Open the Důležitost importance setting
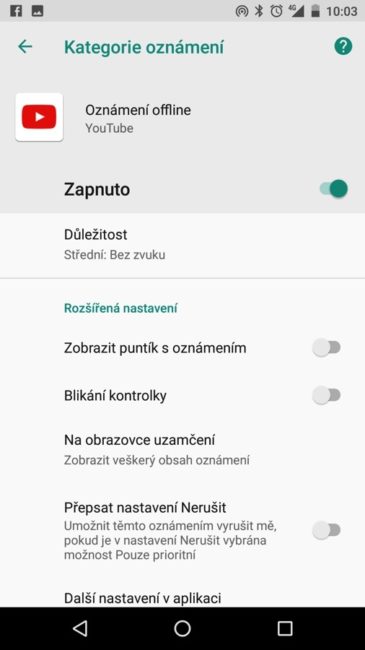The image size is (365, 650). [x=182, y=244]
